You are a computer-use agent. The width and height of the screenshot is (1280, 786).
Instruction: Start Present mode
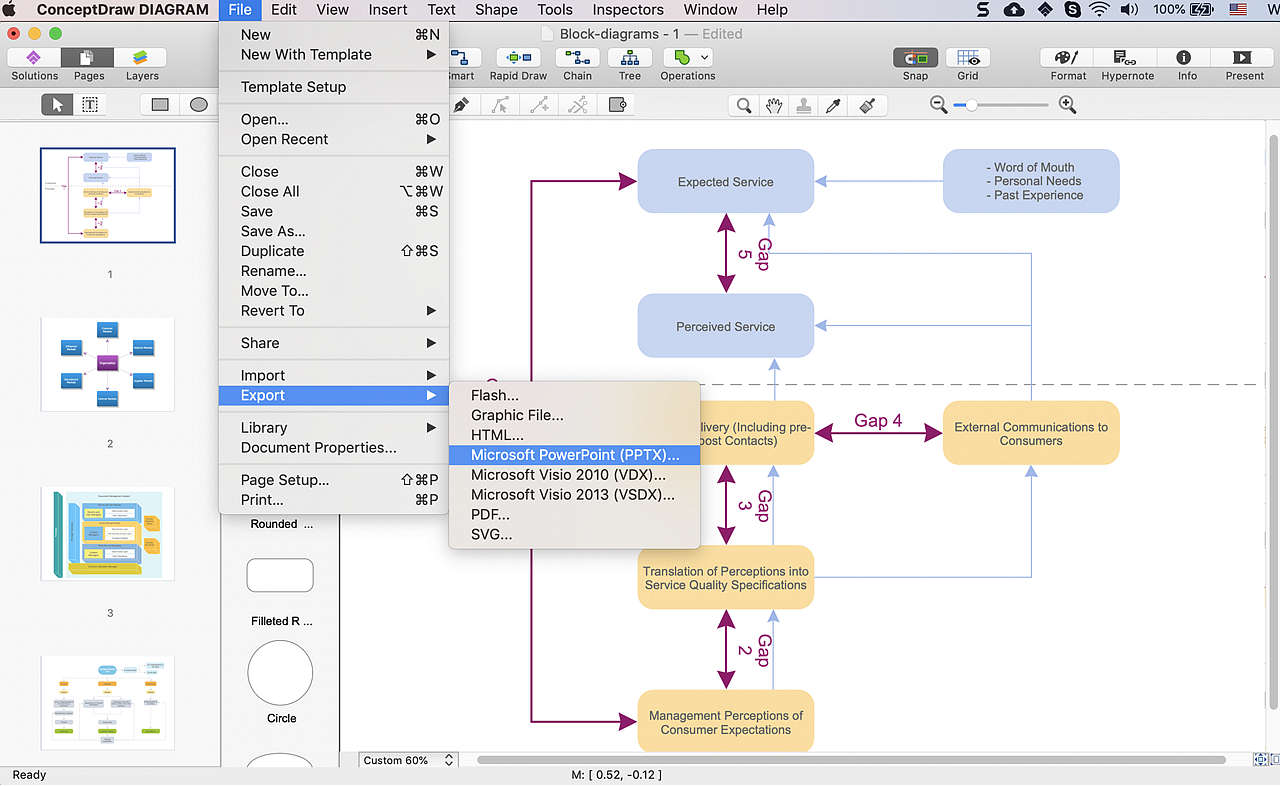click(x=1244, y=58)
